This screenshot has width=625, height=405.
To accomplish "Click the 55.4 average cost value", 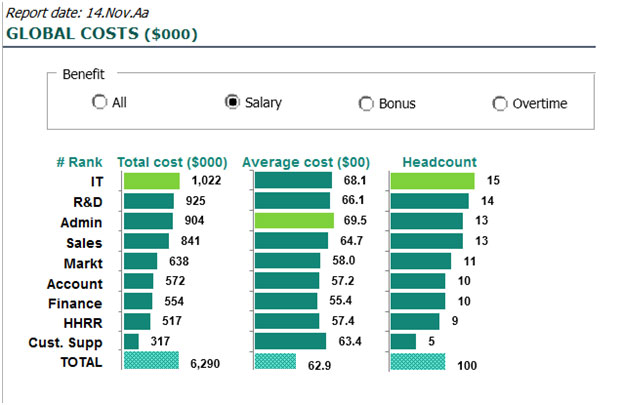I will (341, 300).
